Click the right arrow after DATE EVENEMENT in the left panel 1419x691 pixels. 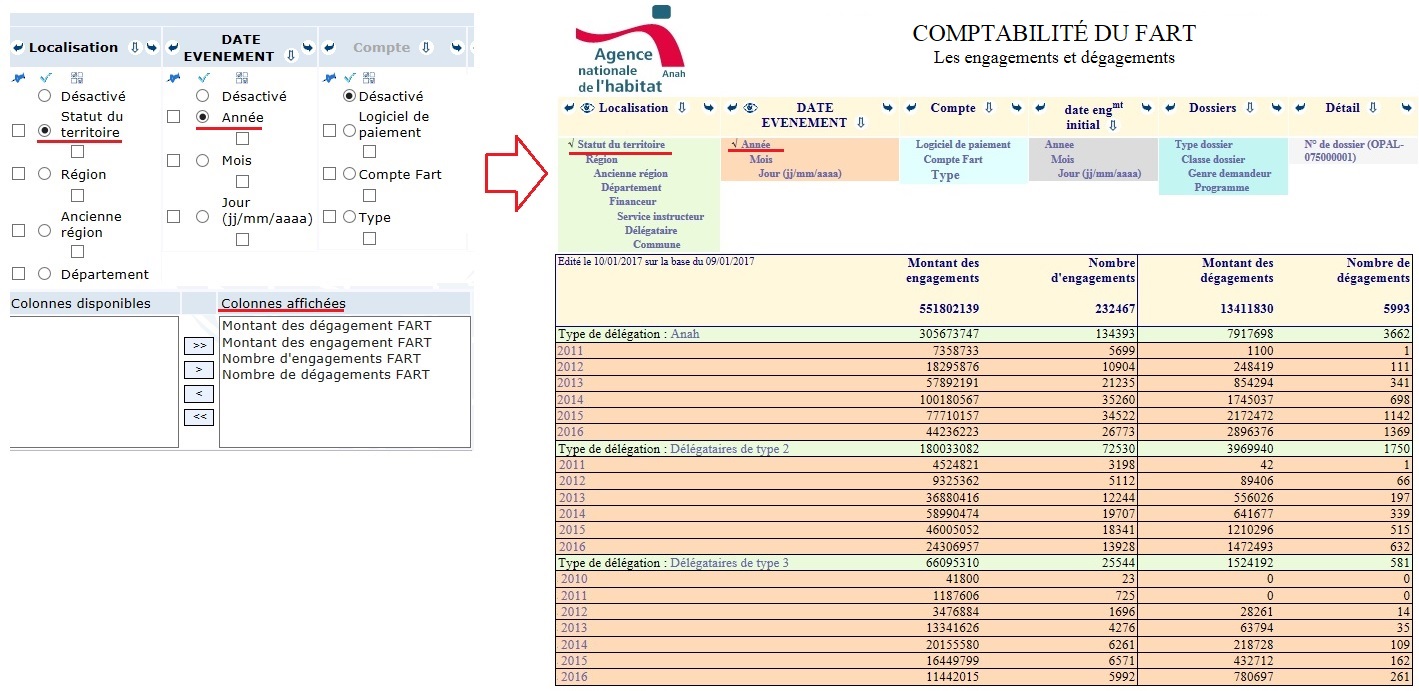tap(307, 47)
